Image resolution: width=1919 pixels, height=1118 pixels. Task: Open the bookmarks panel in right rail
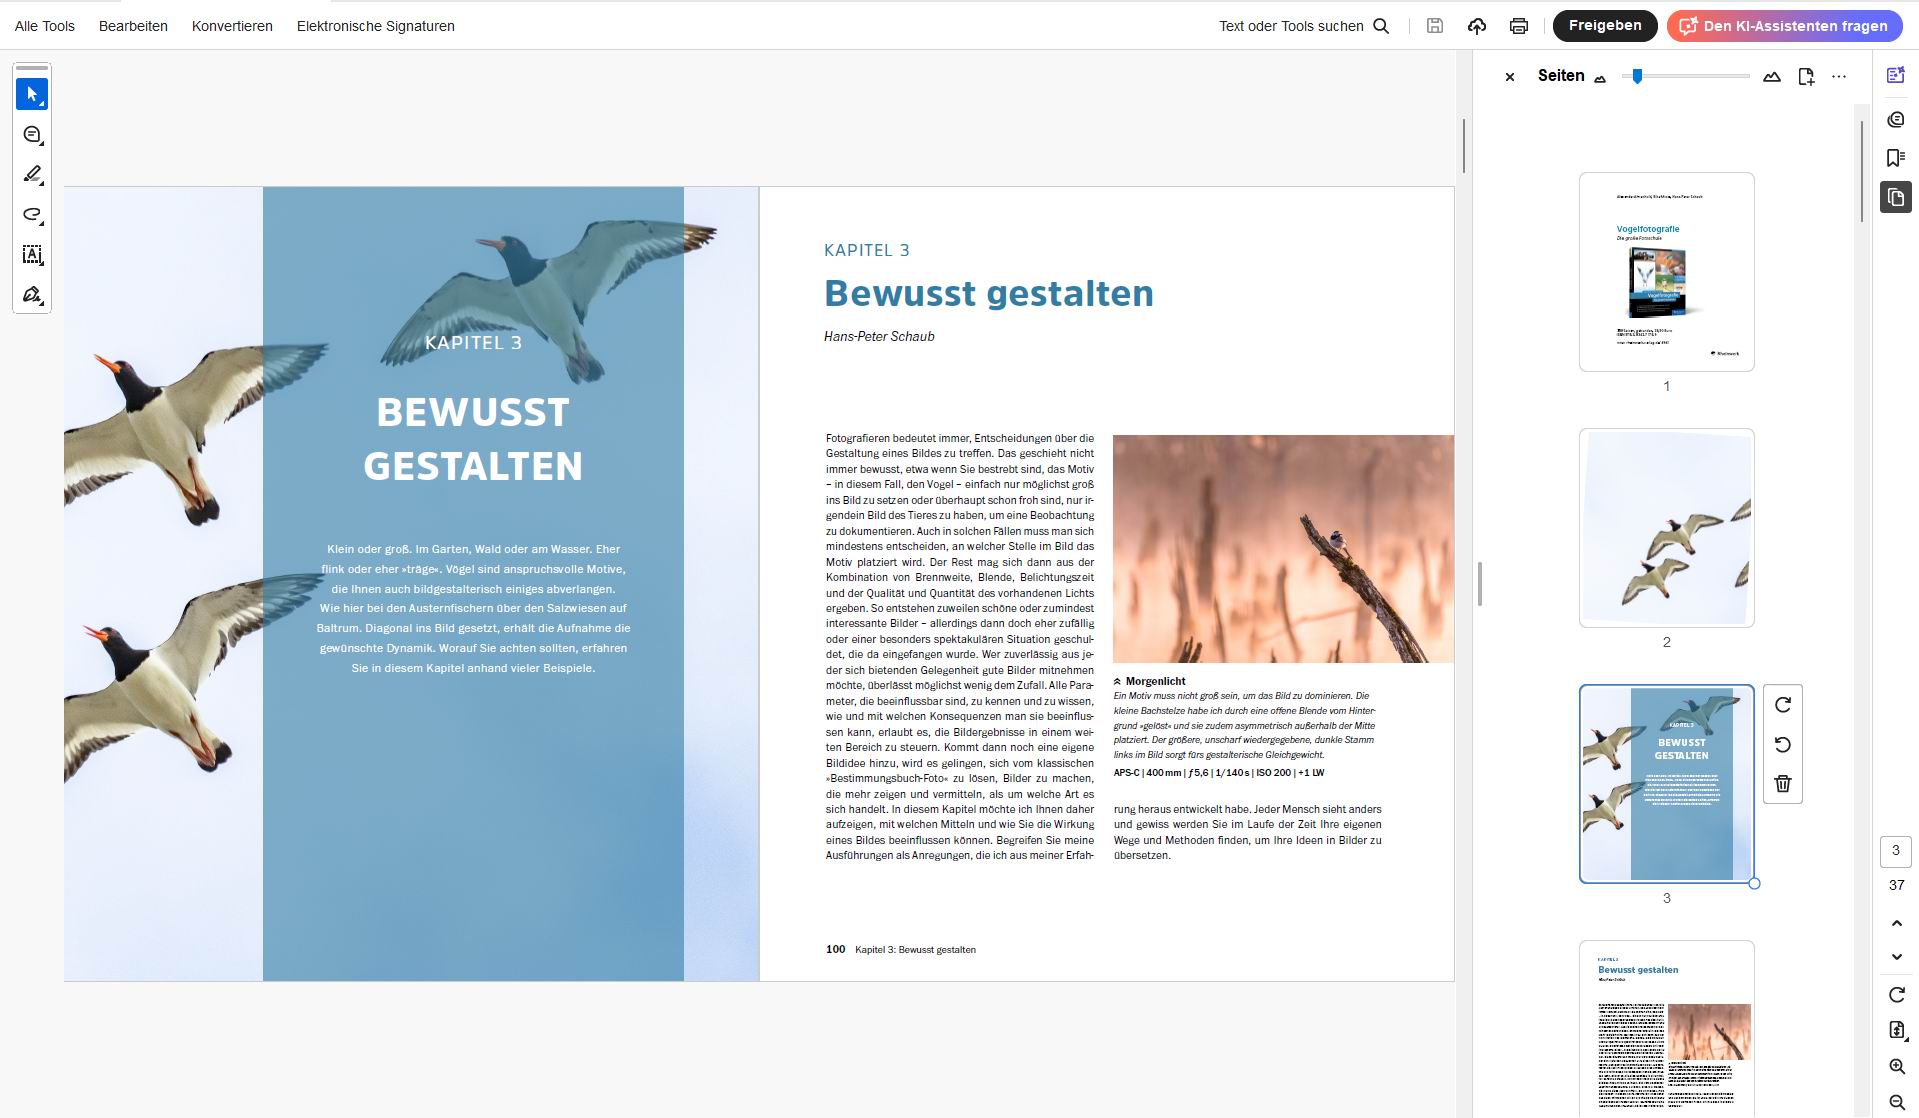point(1896,157)
